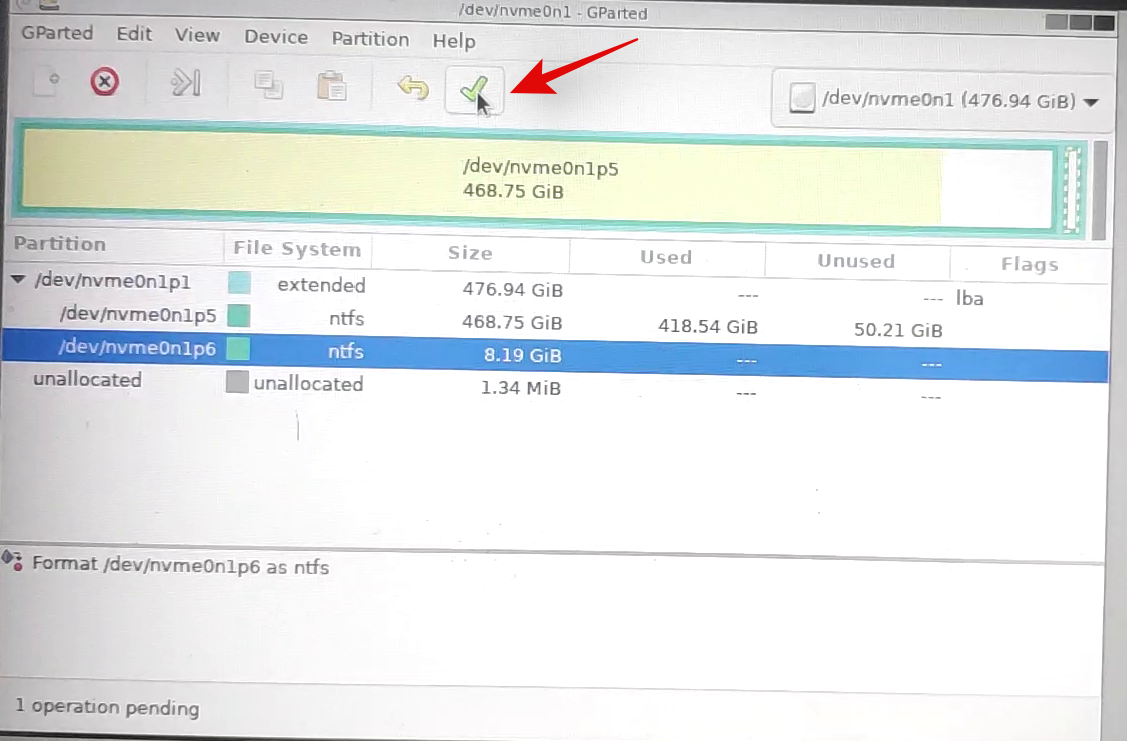Click the nvme0n1p6 ntfs color swatch
The image size is (1127, 741).
pyautogui.click(x=238, y=349)
